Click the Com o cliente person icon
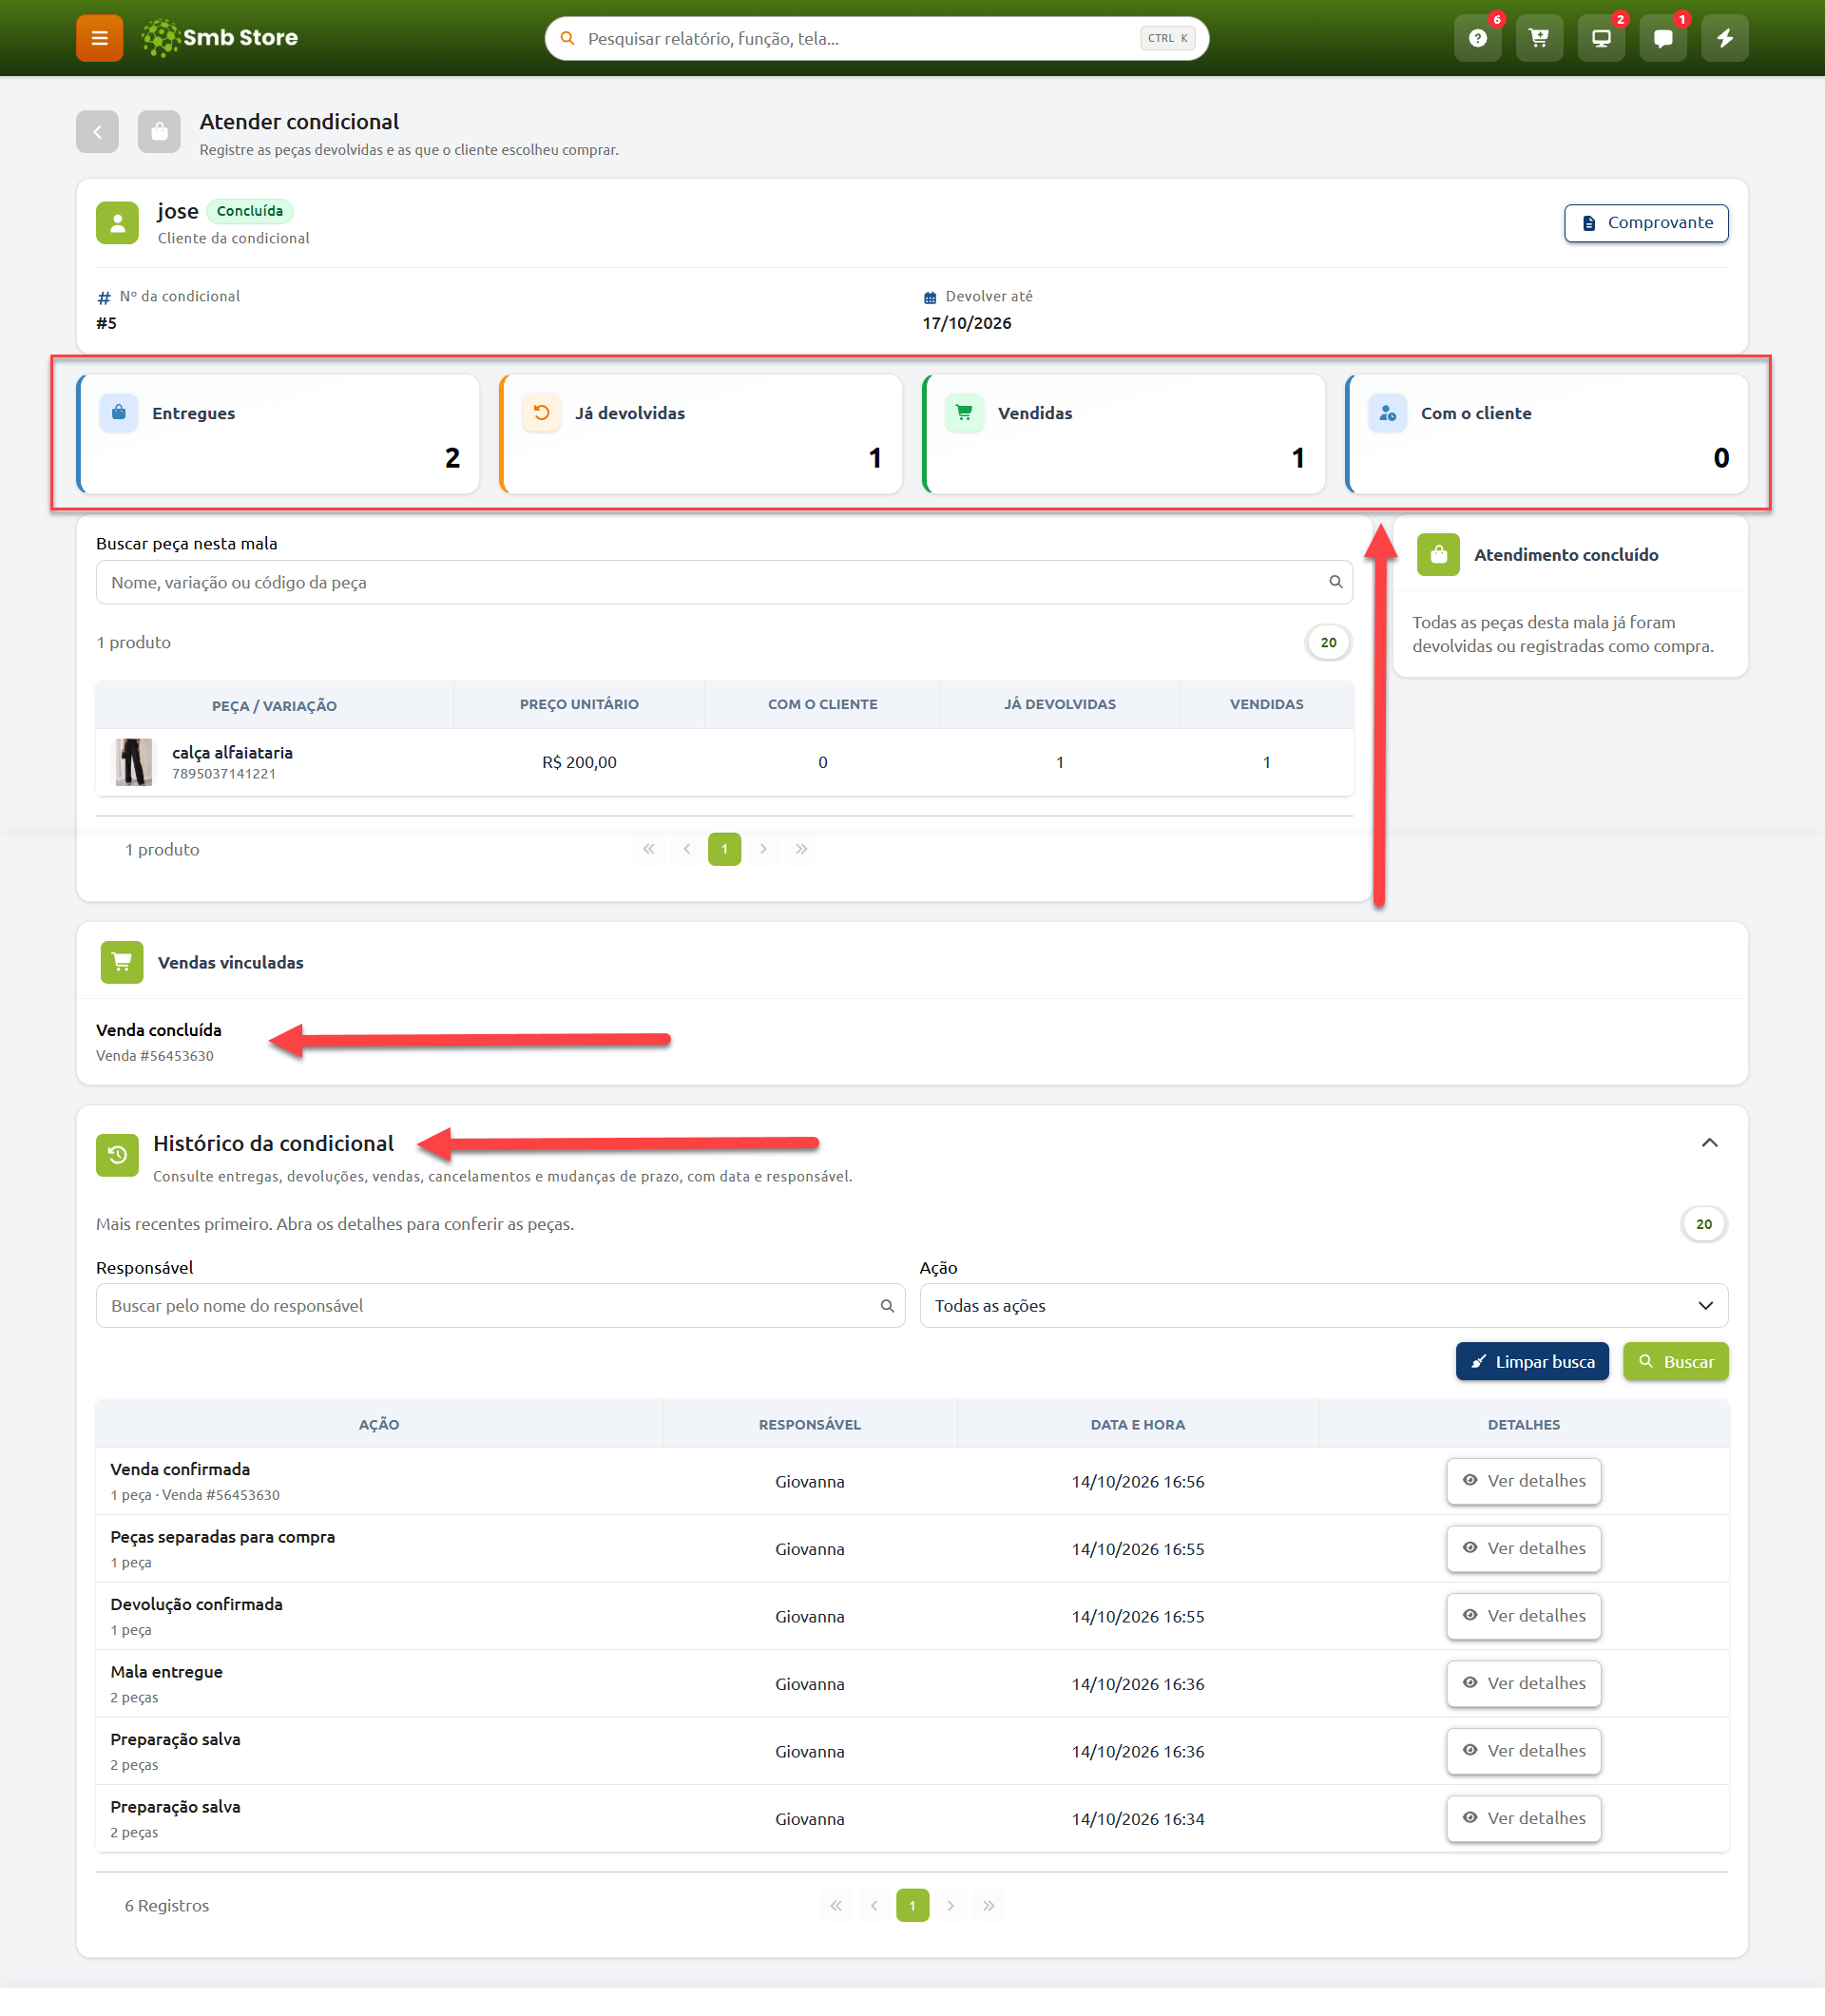 pyautogui.click(x=1388, y=412)
